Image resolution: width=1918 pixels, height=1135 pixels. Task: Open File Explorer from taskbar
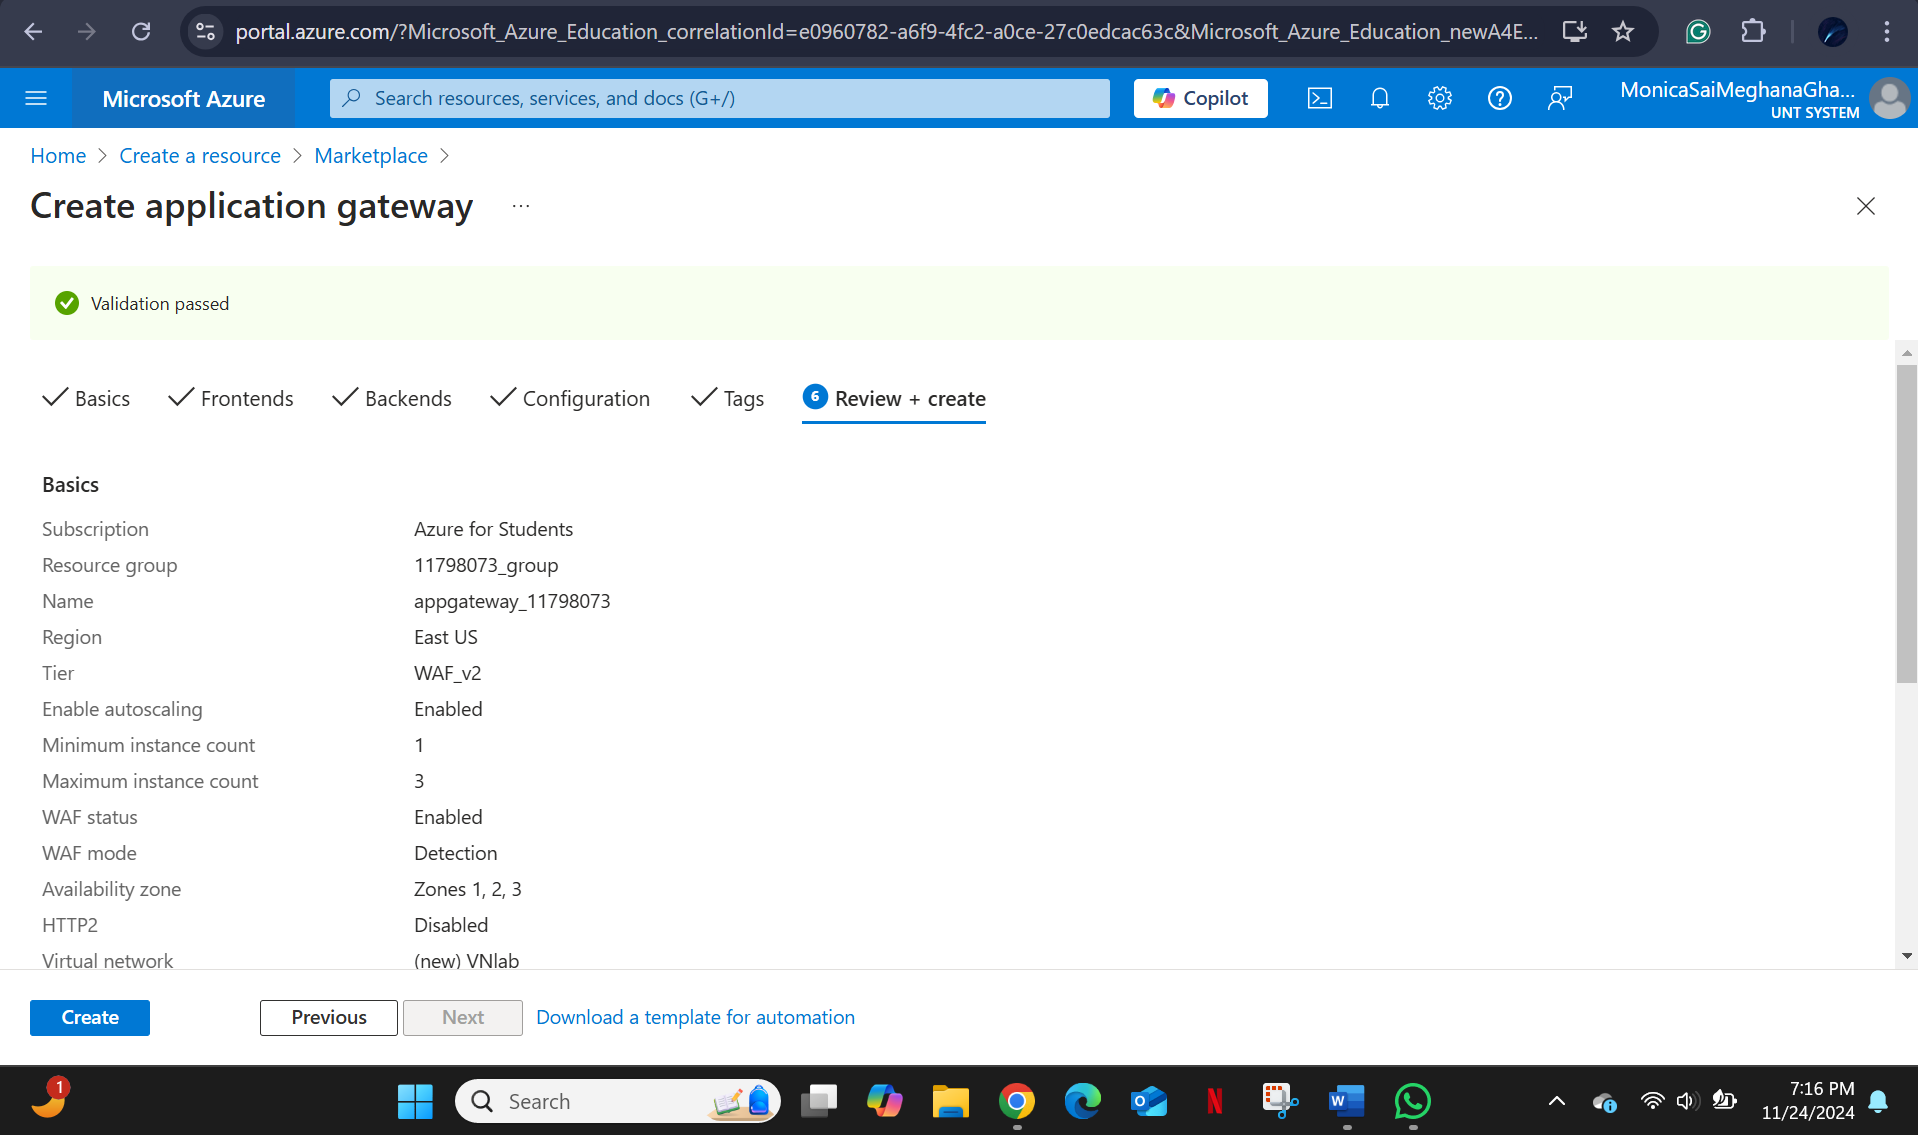pos(950,1102)
